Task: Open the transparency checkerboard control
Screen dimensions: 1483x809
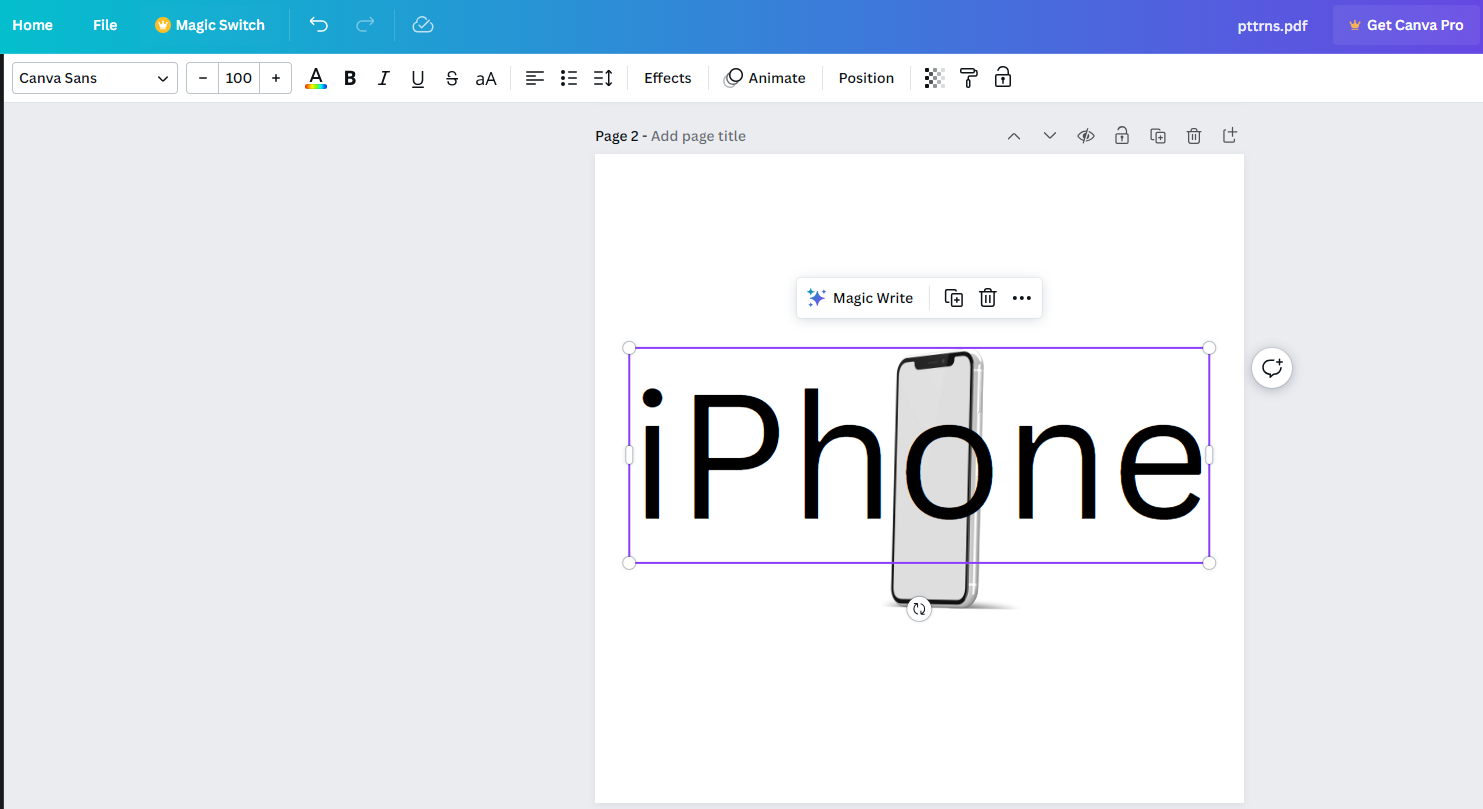Action: tap(935, 78)
